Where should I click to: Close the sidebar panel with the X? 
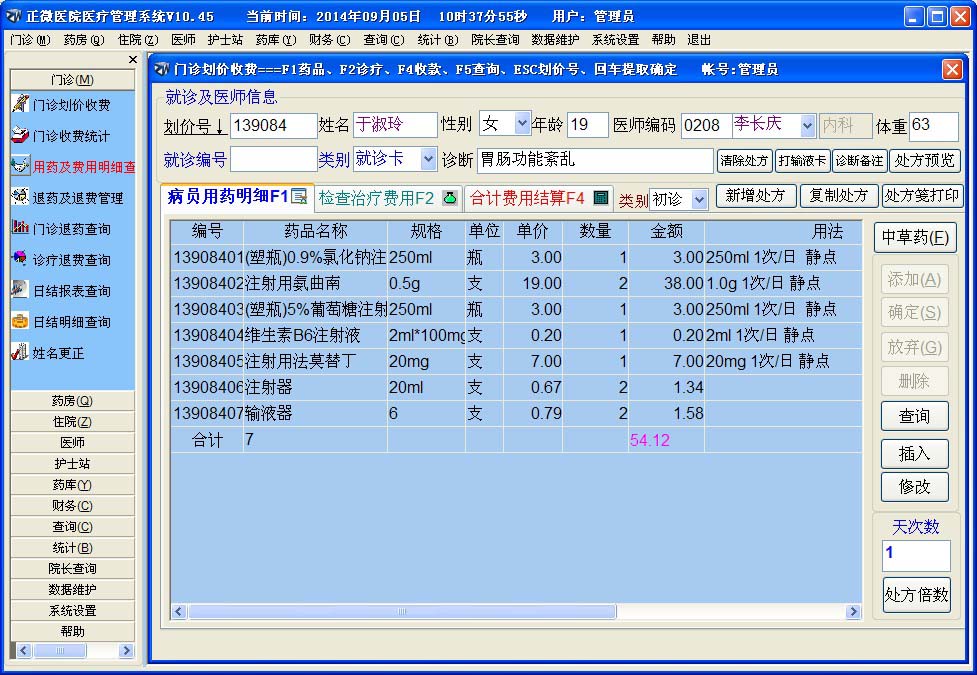click(133, 60)
